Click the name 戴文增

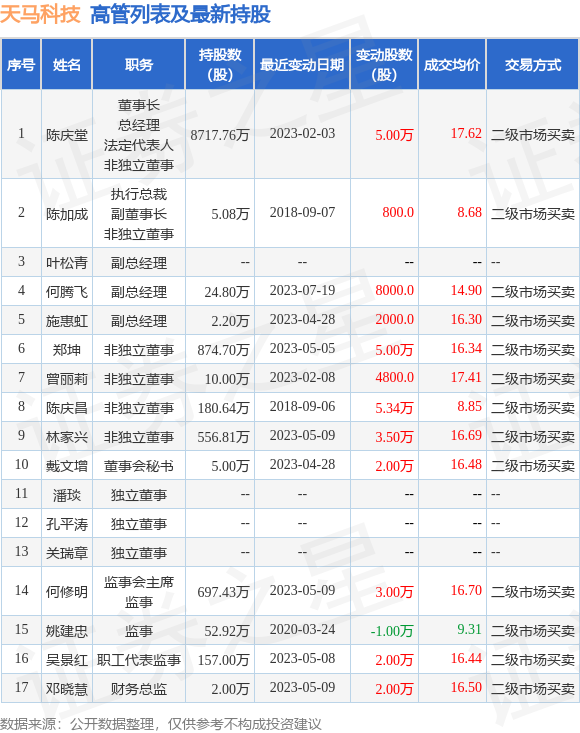67,466
